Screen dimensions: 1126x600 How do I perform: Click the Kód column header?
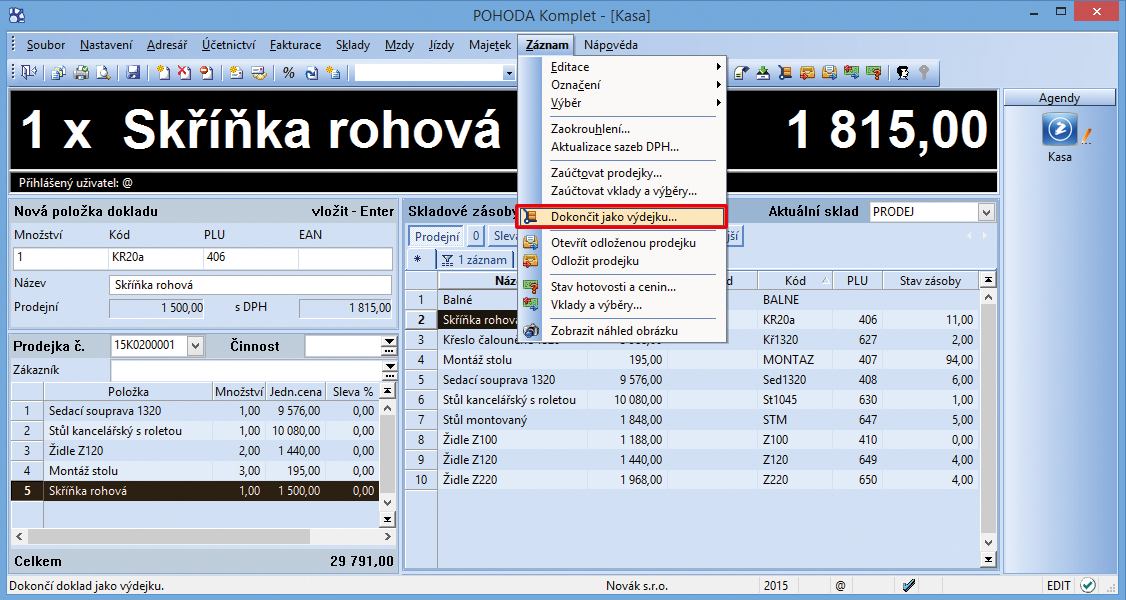tap(795, 281)
